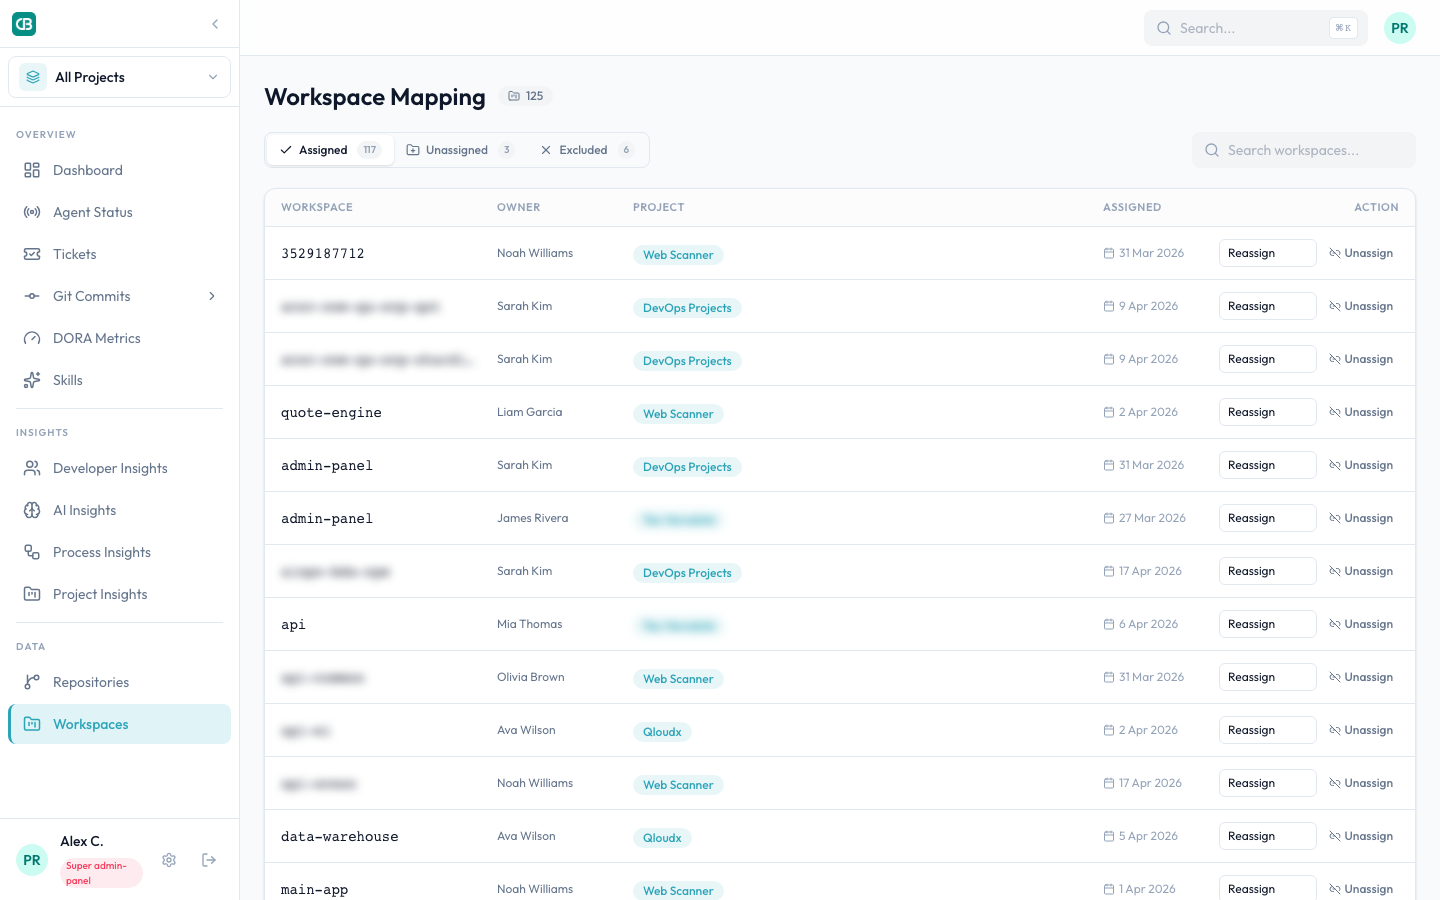
Task: Click the Search workspaces input
Action: [x=1304, y=150]
